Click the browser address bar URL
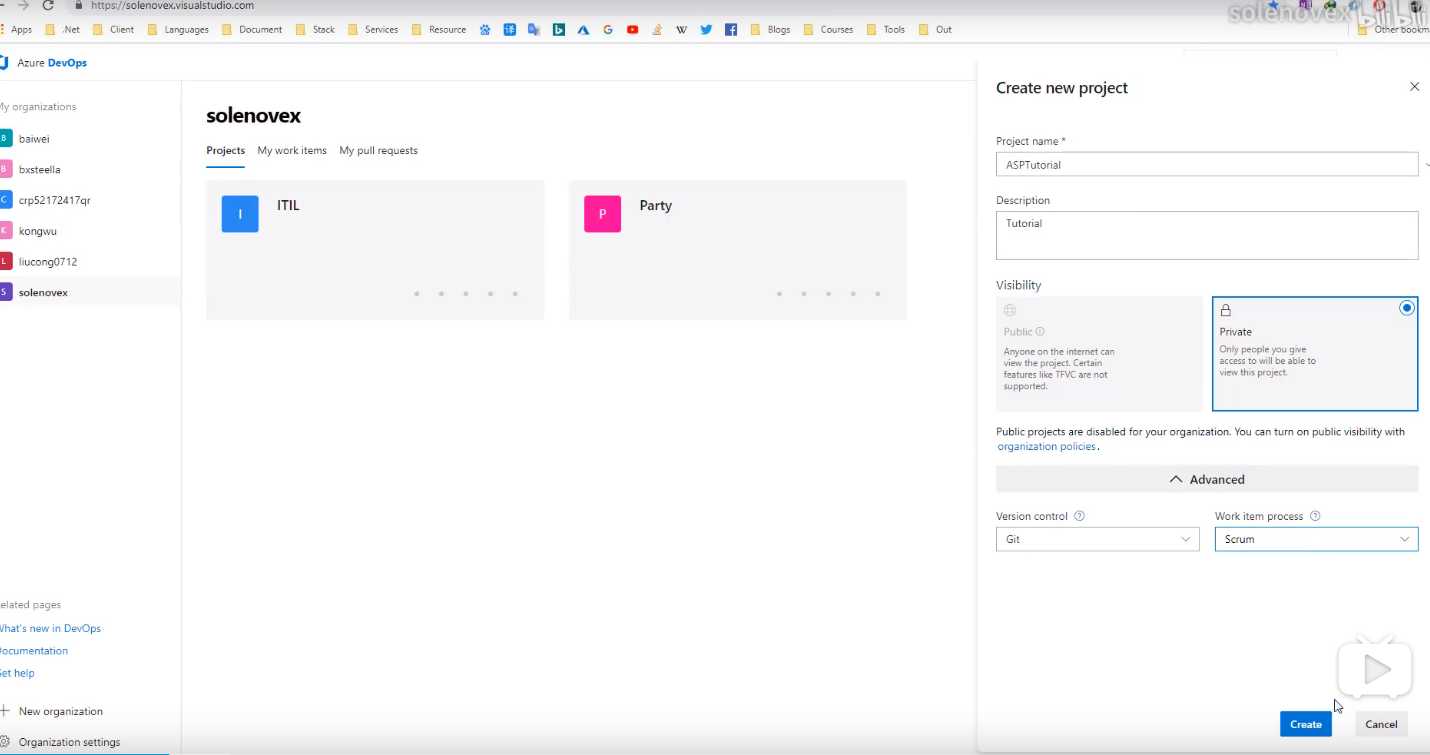Viewport: 1430px width, 755px height. pyautogui.click(x=172, y=5)
